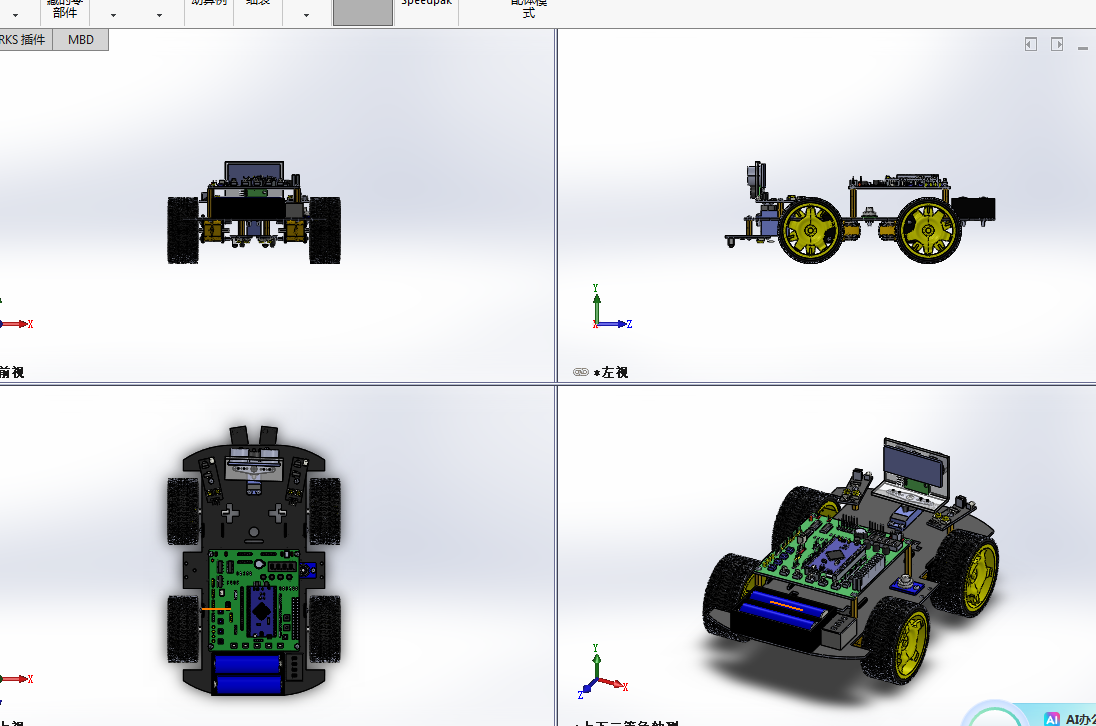The width and height of the screenshot is (1096, 726).
Task: Select the rear yellow wheel in left view
Action: point(928,230)
